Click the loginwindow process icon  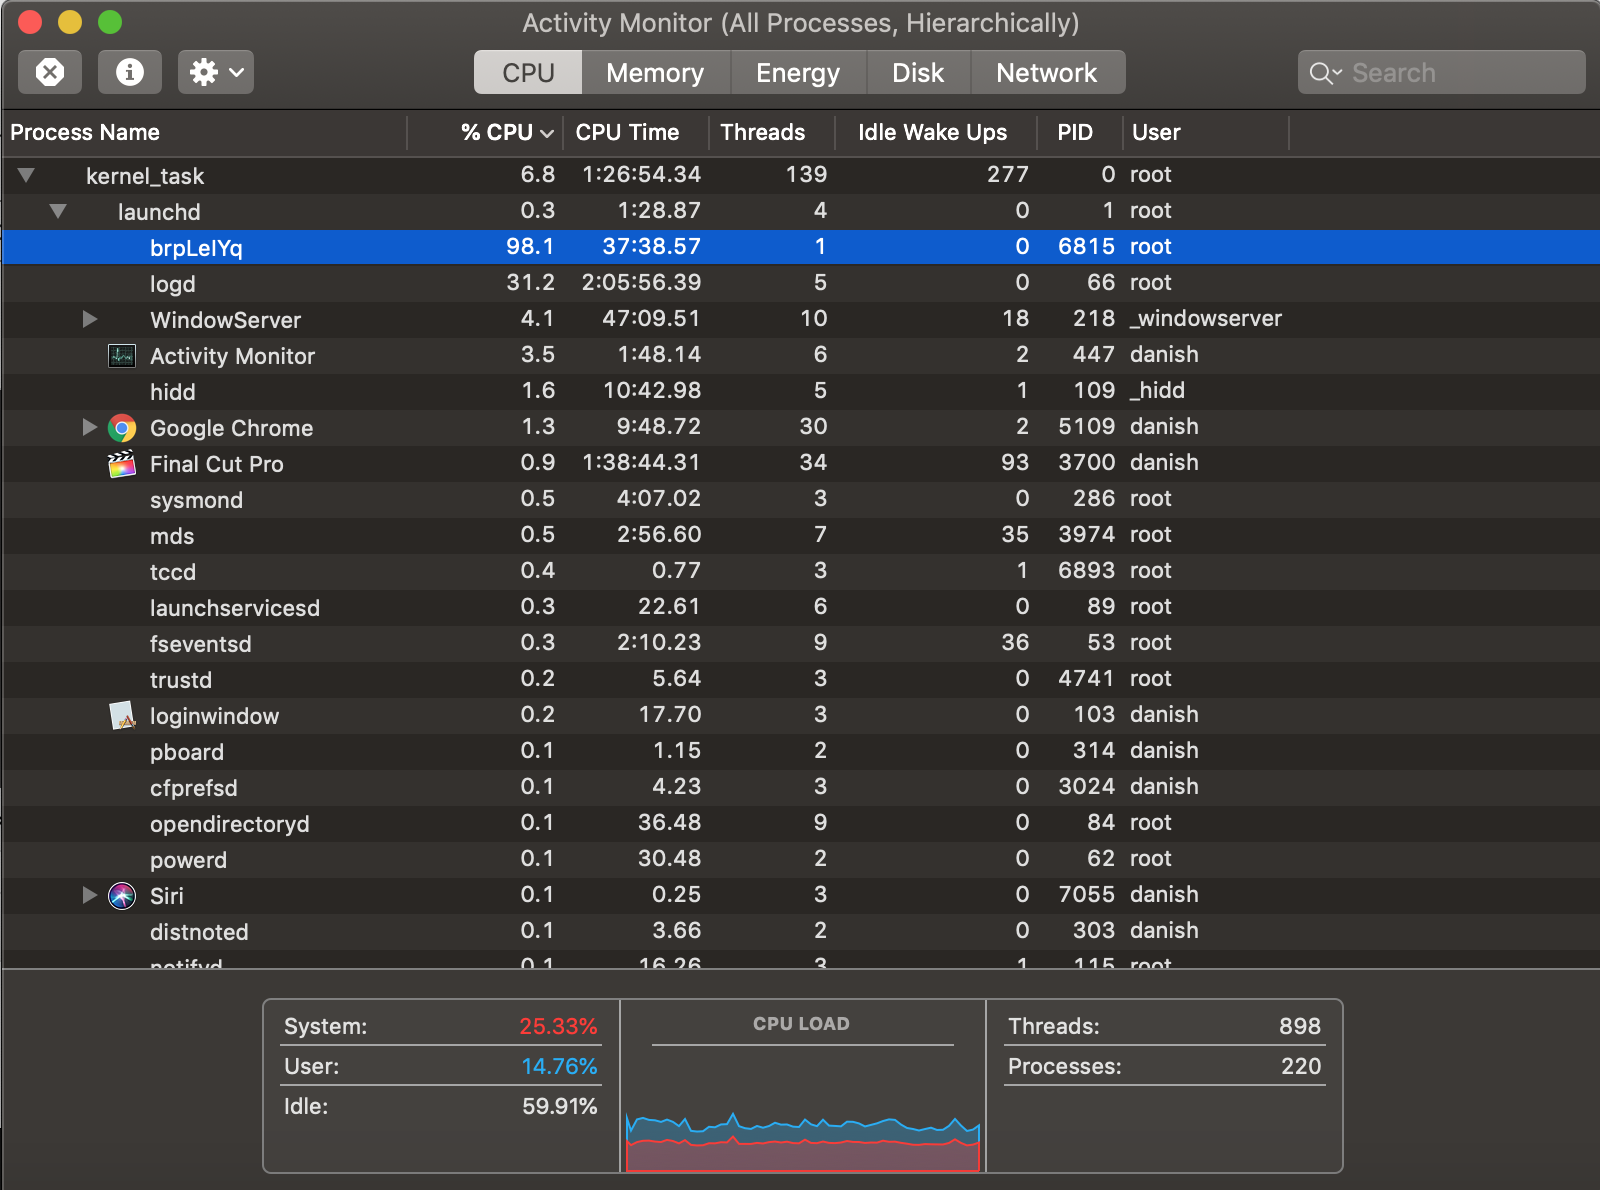(122, 716)
